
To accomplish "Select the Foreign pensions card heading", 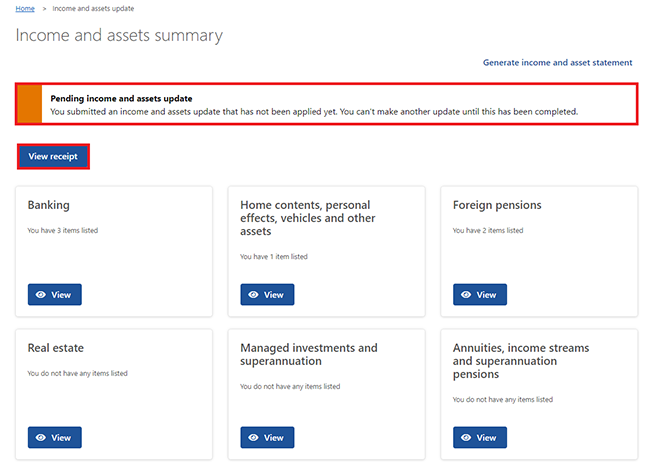I will coord(496,205).
